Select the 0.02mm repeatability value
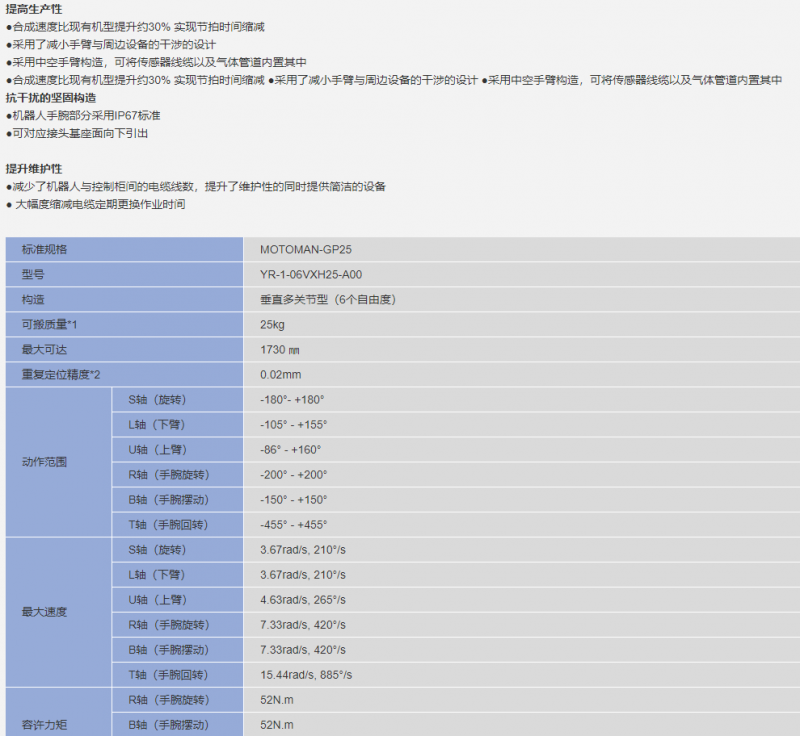This screenshot has height=736, width=800. (281, 374)
